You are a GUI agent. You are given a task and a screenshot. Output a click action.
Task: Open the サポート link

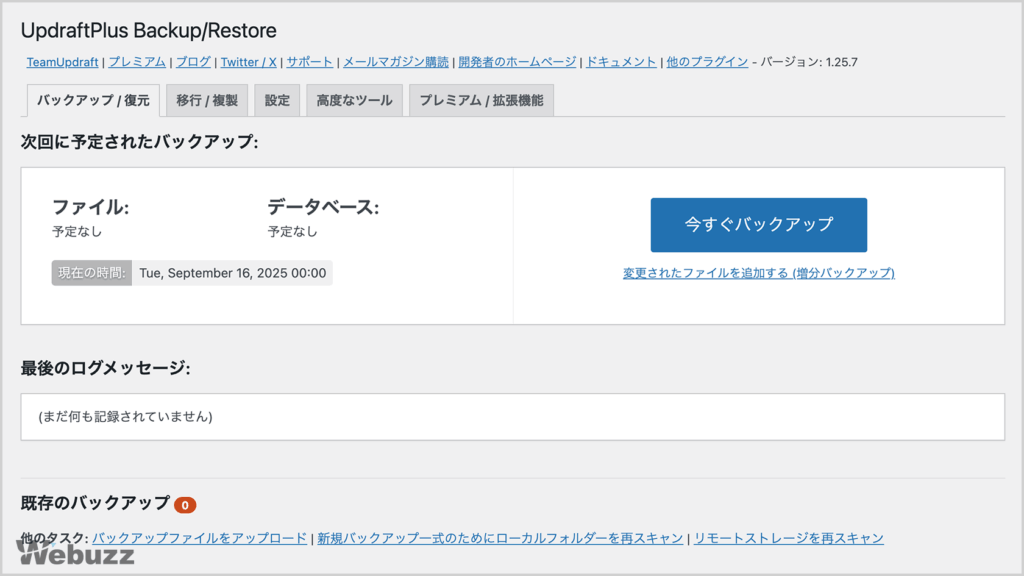point(310,62)
